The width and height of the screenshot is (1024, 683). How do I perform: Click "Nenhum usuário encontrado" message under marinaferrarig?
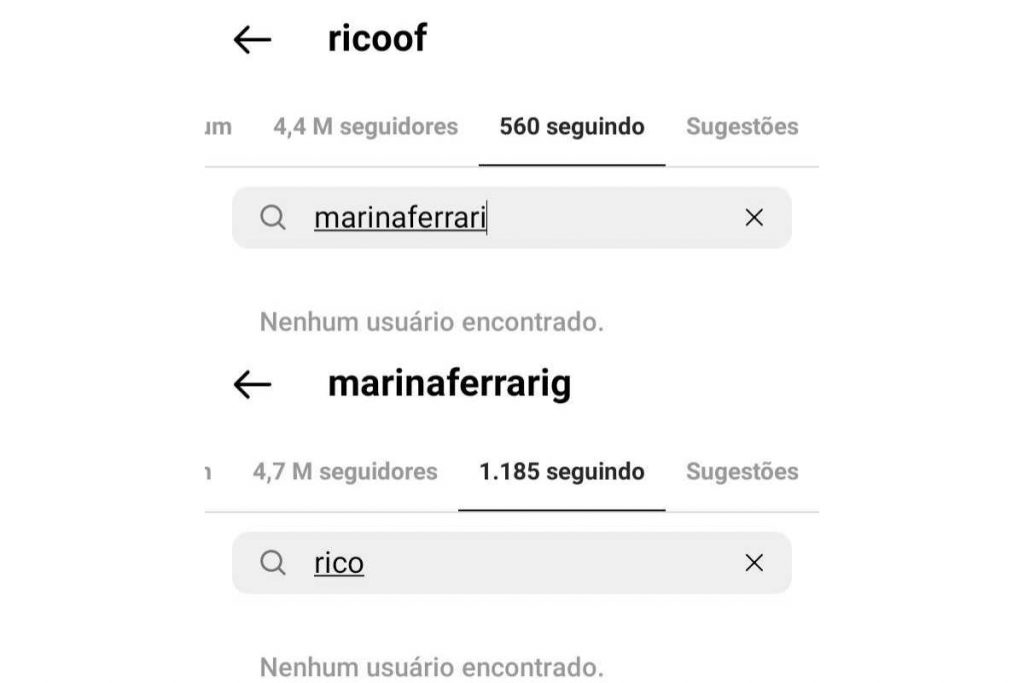(431, 666)
